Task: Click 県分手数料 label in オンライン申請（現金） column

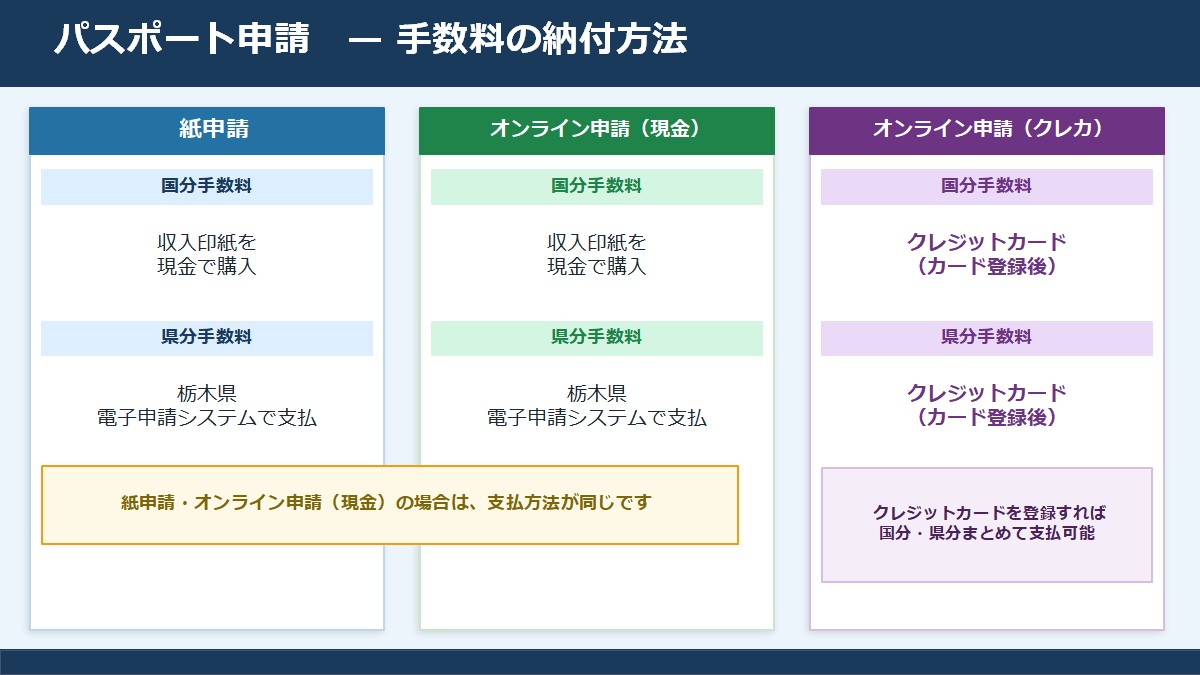Action: point(596,338)
